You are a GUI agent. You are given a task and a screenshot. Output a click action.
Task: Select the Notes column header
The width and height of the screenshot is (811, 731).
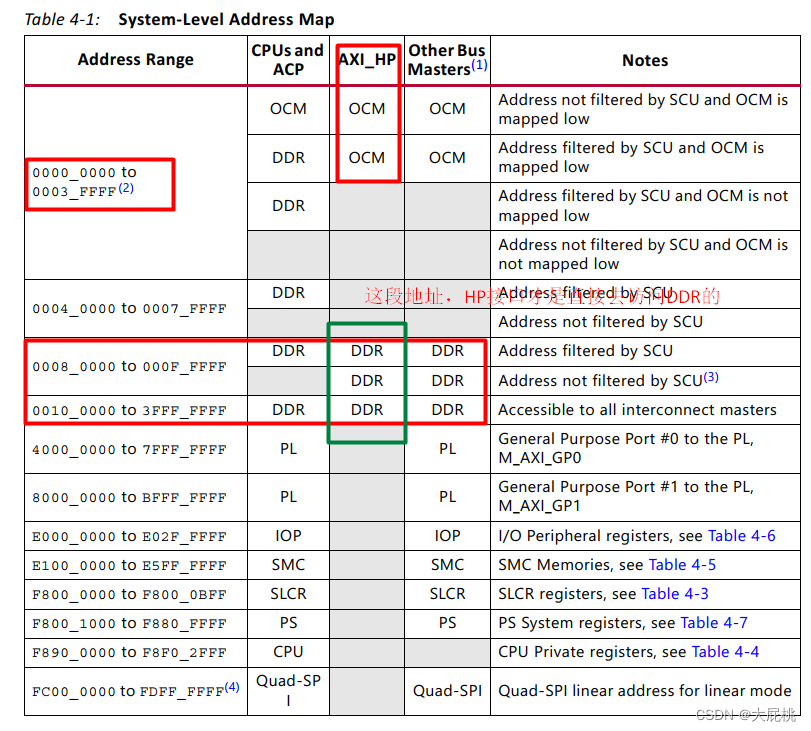(645, 59)
